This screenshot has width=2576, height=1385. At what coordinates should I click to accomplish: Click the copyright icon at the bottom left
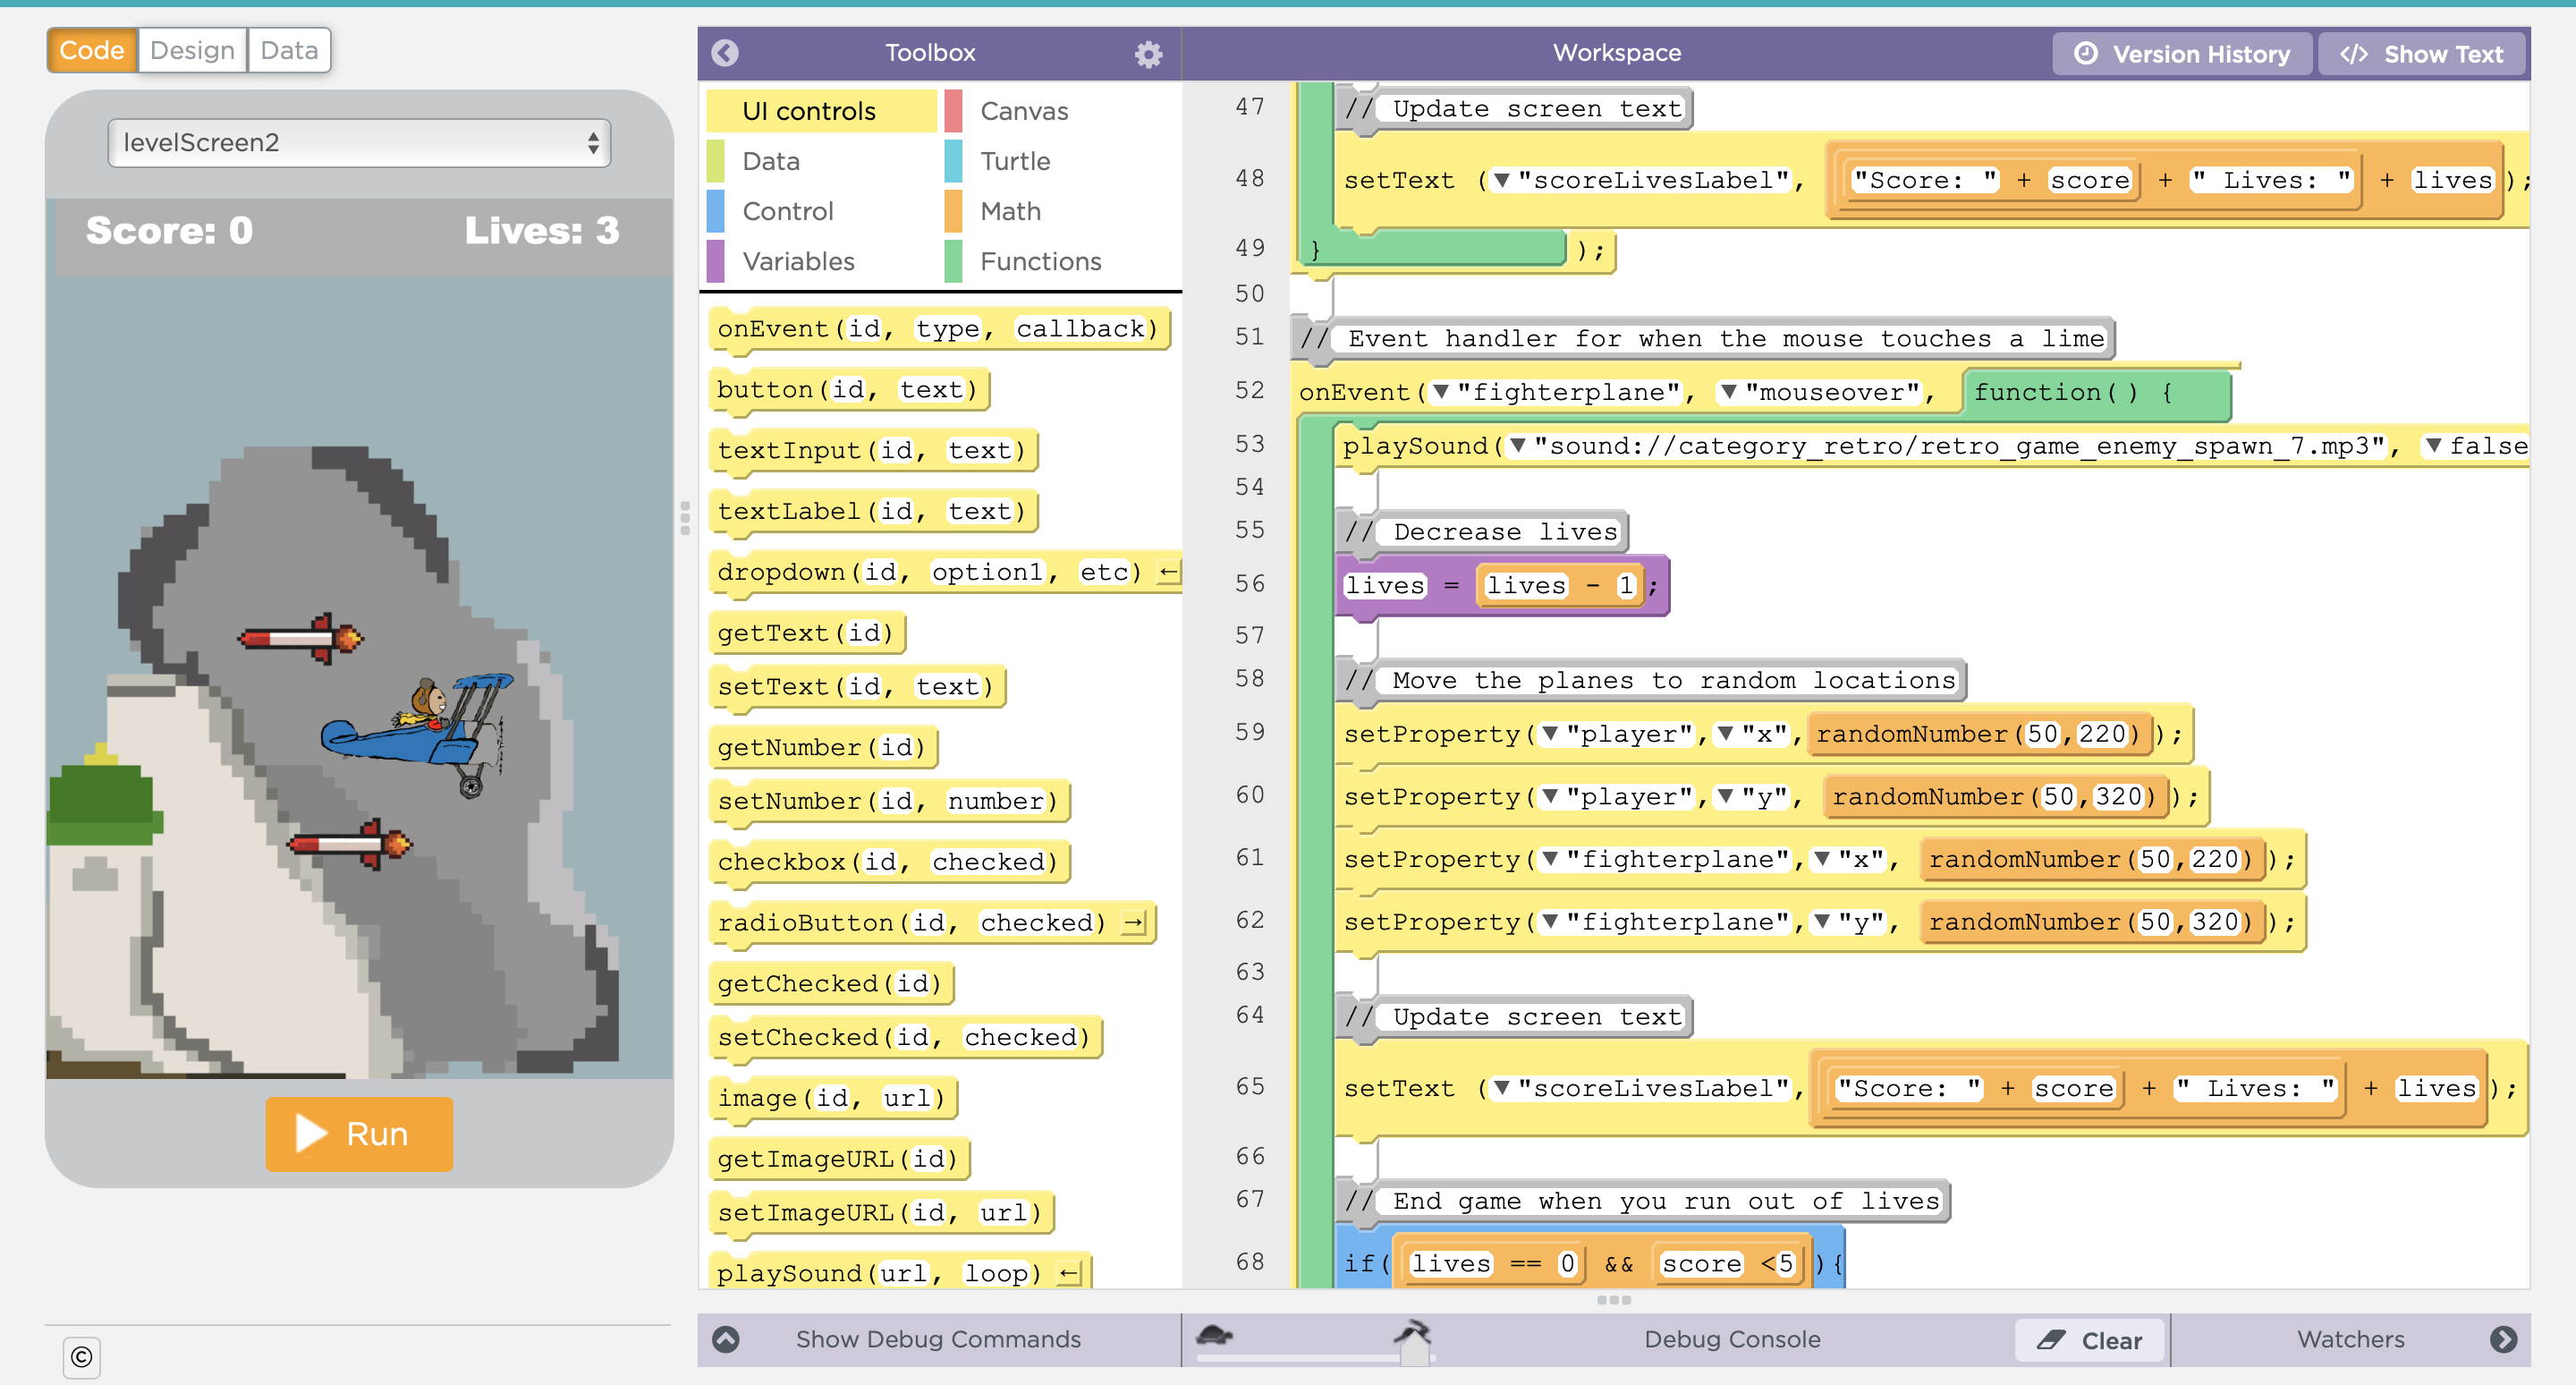tap(82, 1357)
